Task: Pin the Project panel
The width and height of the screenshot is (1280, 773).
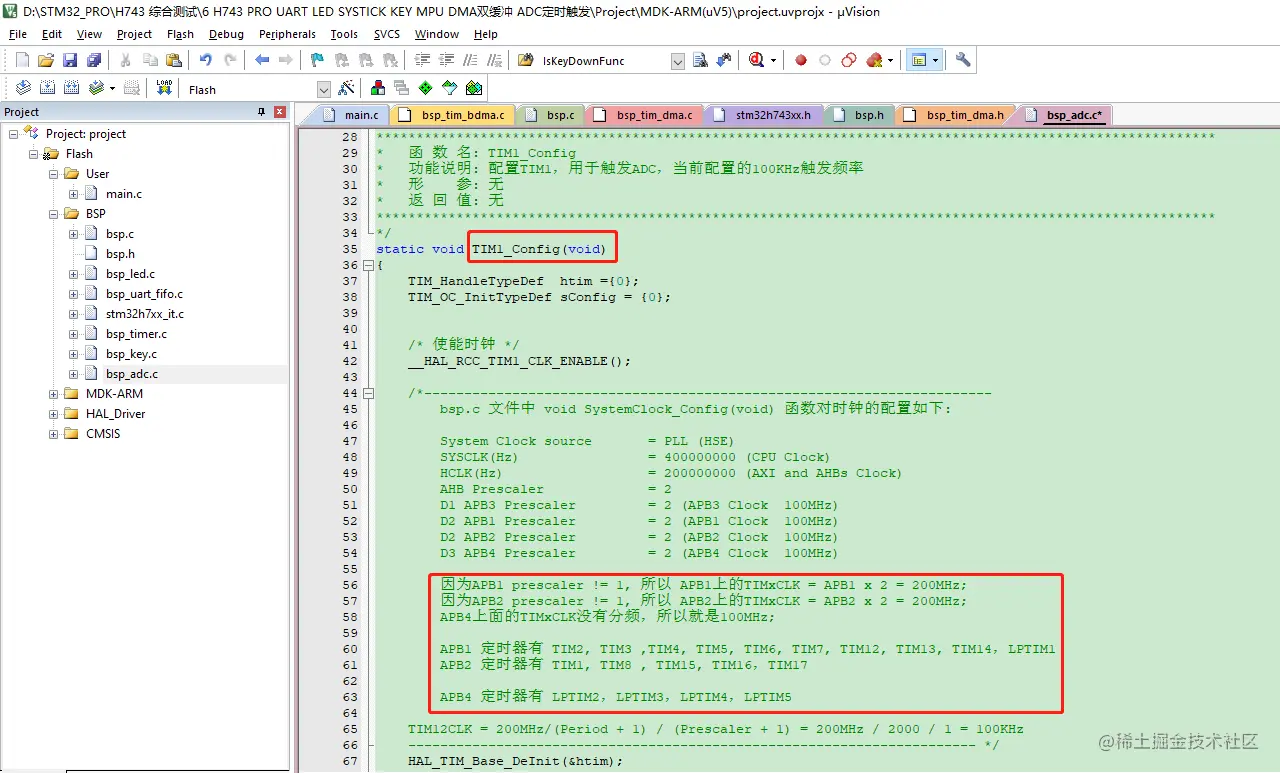Action: coord(262,112)
